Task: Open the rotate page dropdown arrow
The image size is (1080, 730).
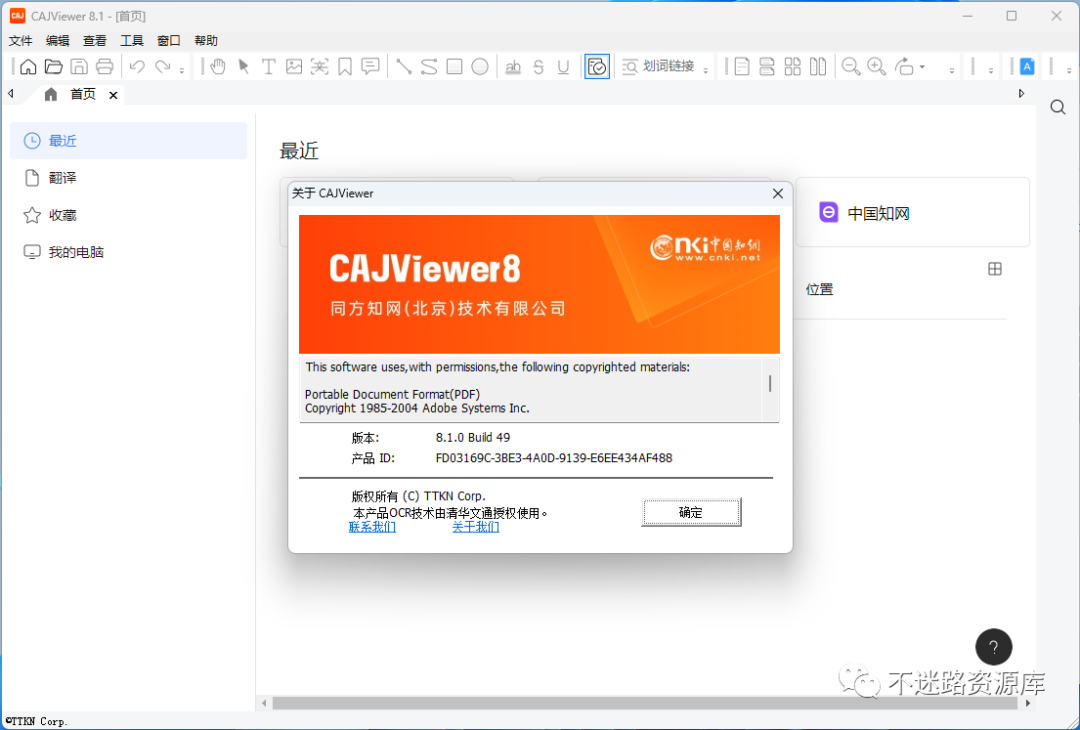Action: (922, 67)
